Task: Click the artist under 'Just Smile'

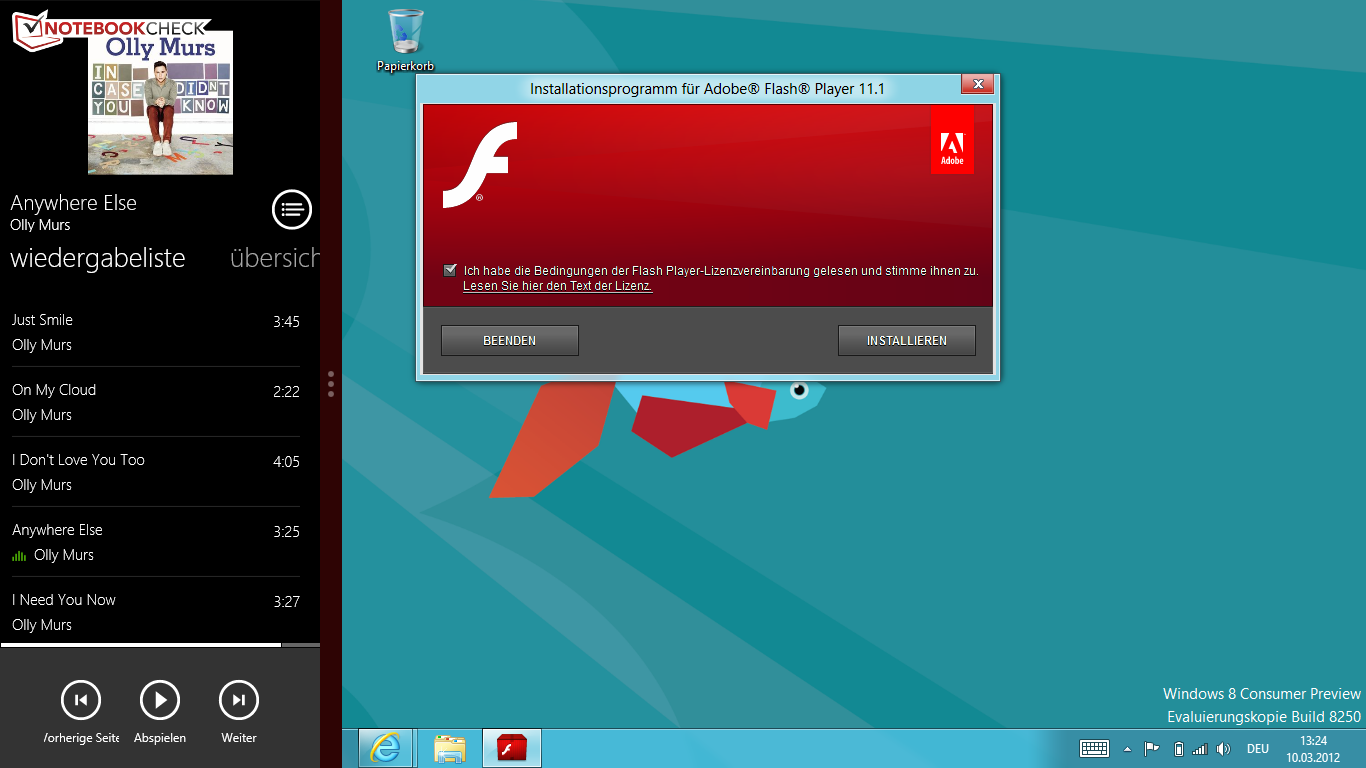Action: 42,345
